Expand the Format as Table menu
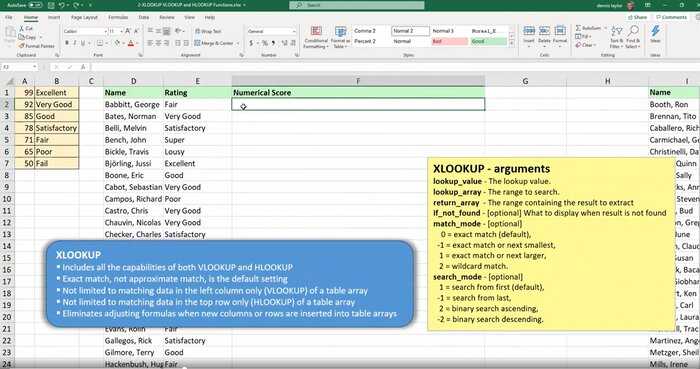Viewport: 700px width, 369px height. point(341,37)
